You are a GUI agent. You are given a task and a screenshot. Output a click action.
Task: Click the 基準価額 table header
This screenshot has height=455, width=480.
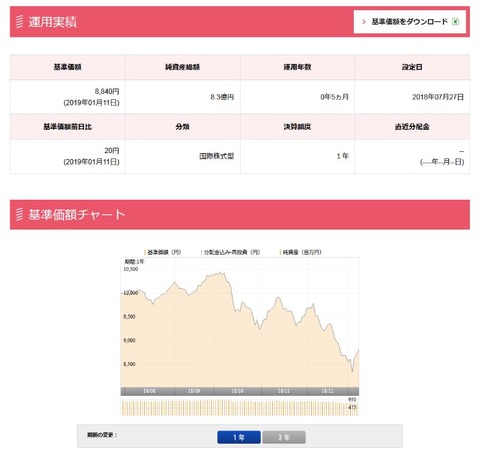[x=68, y=67]
